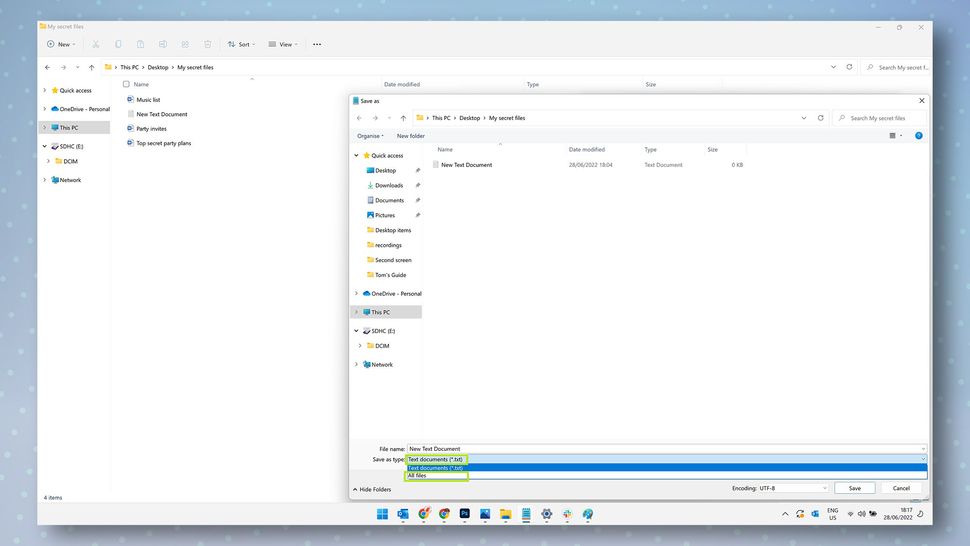Click the Paste icon in File Explorer toolbar

click(140, 45)
